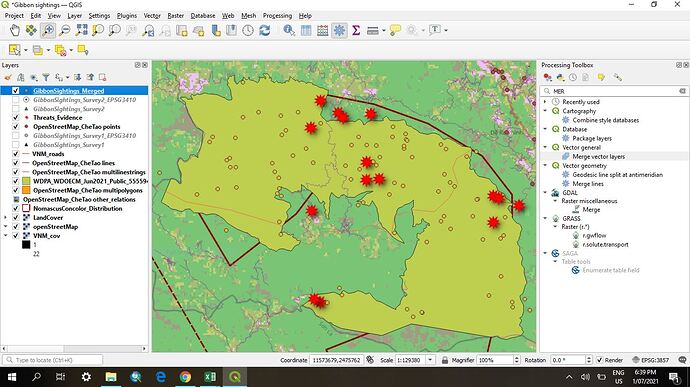This screenshot has height=387, width=690.
Task: Select the Merge vector layers algorithm
Action: pos(598,156)
